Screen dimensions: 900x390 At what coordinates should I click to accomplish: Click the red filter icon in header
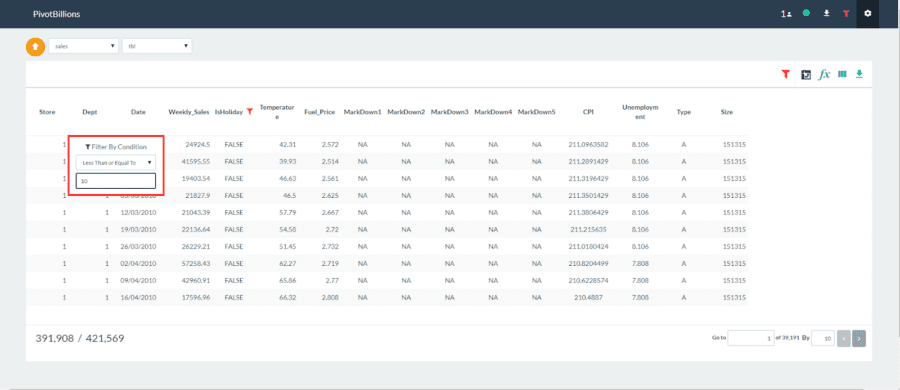(x=846, y=13)
